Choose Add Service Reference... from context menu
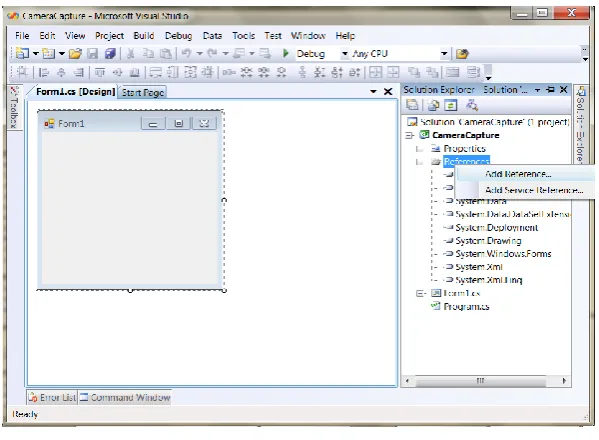 click(526, 190)
